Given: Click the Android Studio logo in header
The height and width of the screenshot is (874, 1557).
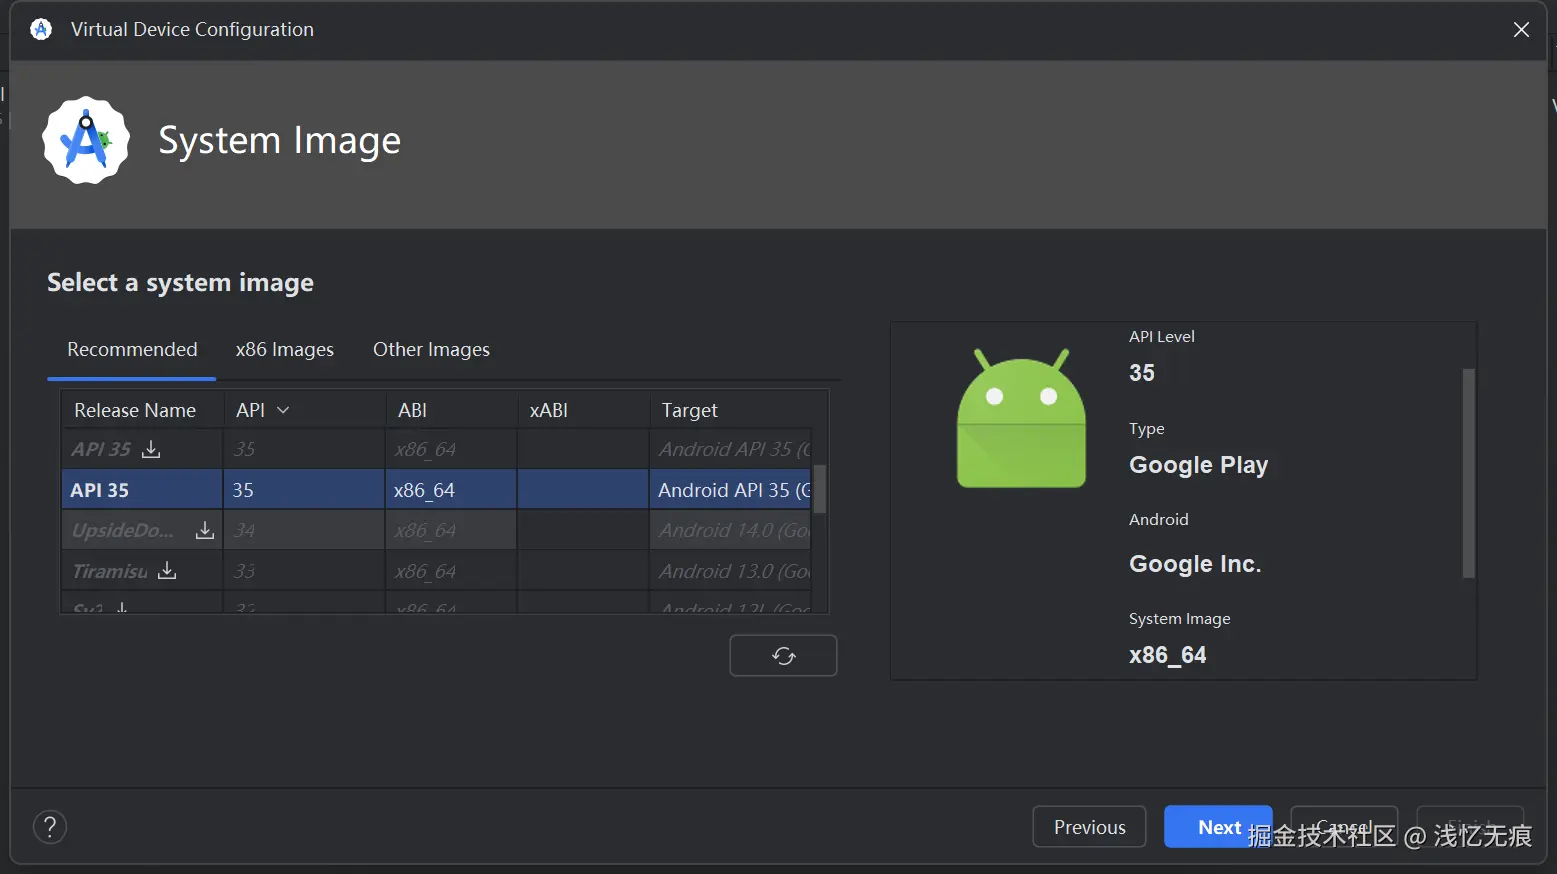Looking at the screenshot, I should pyautogui.click(x=86, y=141).
